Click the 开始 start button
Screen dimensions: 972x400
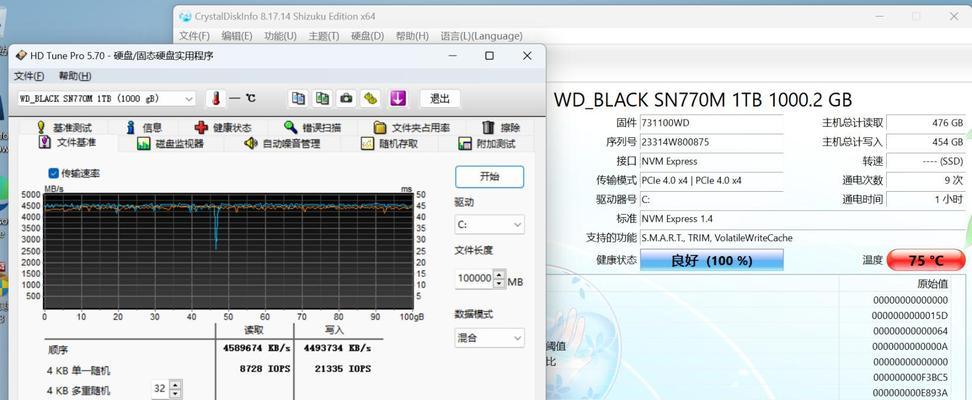[489, 176]
